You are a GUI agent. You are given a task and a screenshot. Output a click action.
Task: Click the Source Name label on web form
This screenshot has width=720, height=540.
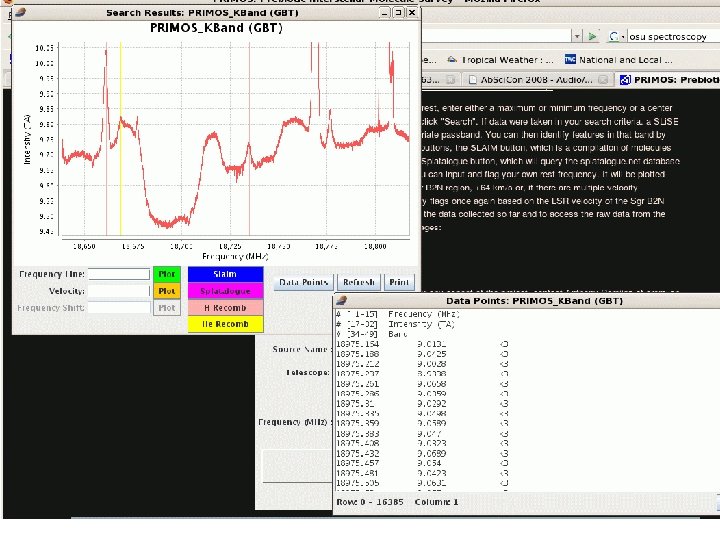pos(302,349)
